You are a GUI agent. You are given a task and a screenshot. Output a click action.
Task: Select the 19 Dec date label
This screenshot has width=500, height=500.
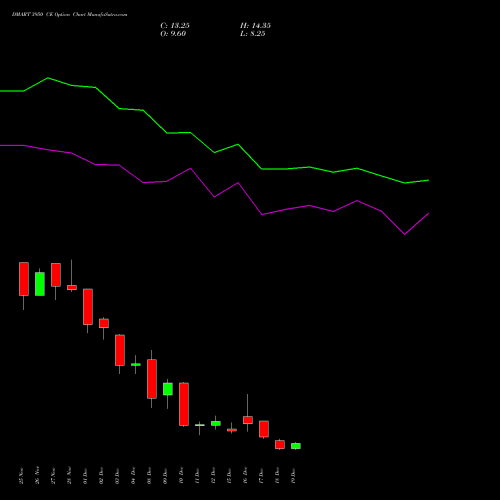(x=293, y=476)
